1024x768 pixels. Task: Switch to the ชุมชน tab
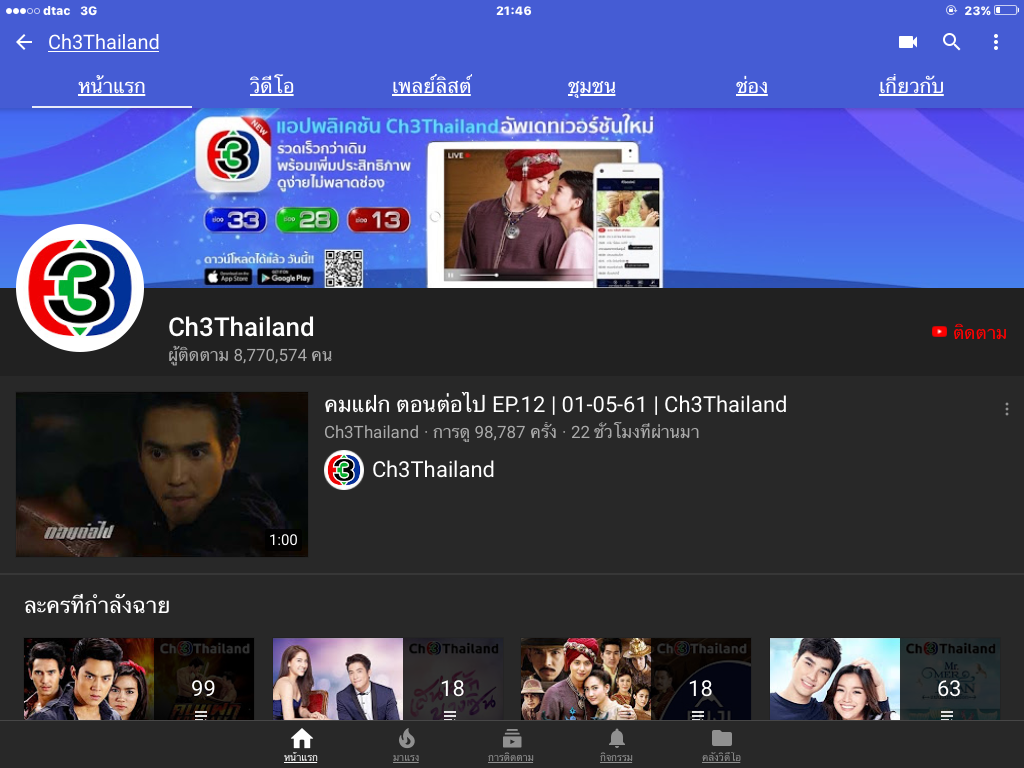click(592, 86)
